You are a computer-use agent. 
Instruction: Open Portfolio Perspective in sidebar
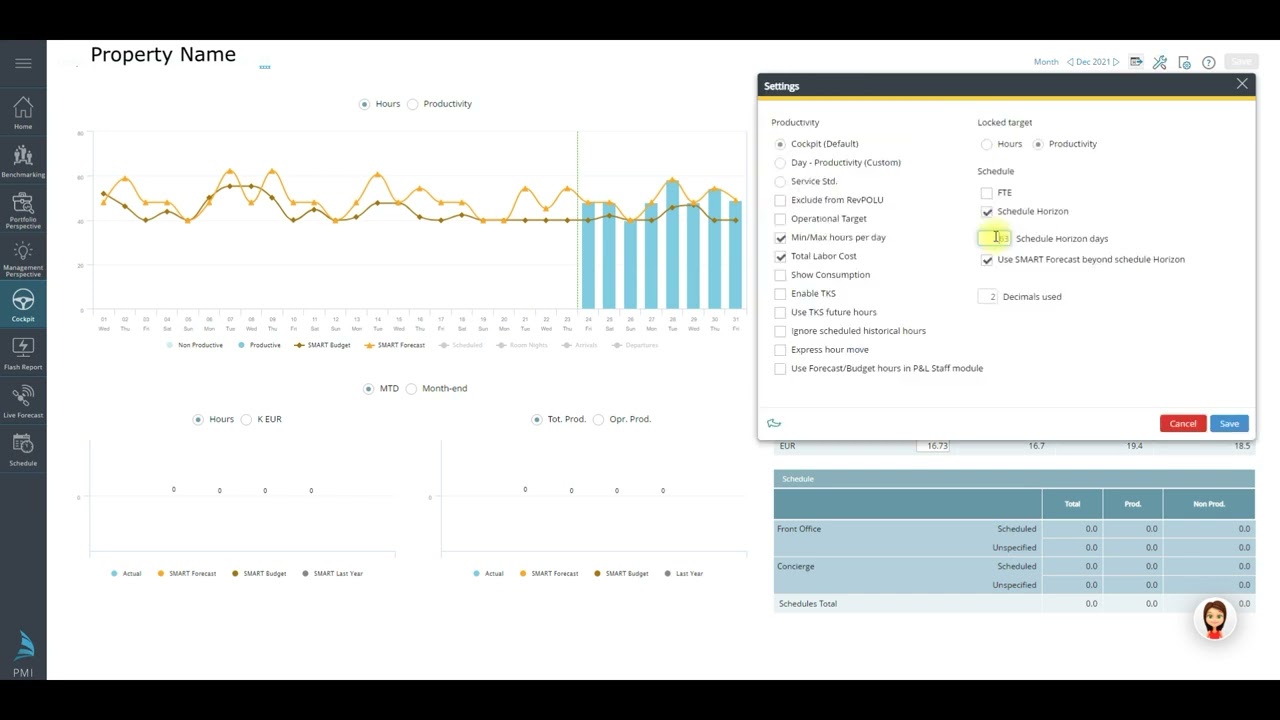coord(23,210)
